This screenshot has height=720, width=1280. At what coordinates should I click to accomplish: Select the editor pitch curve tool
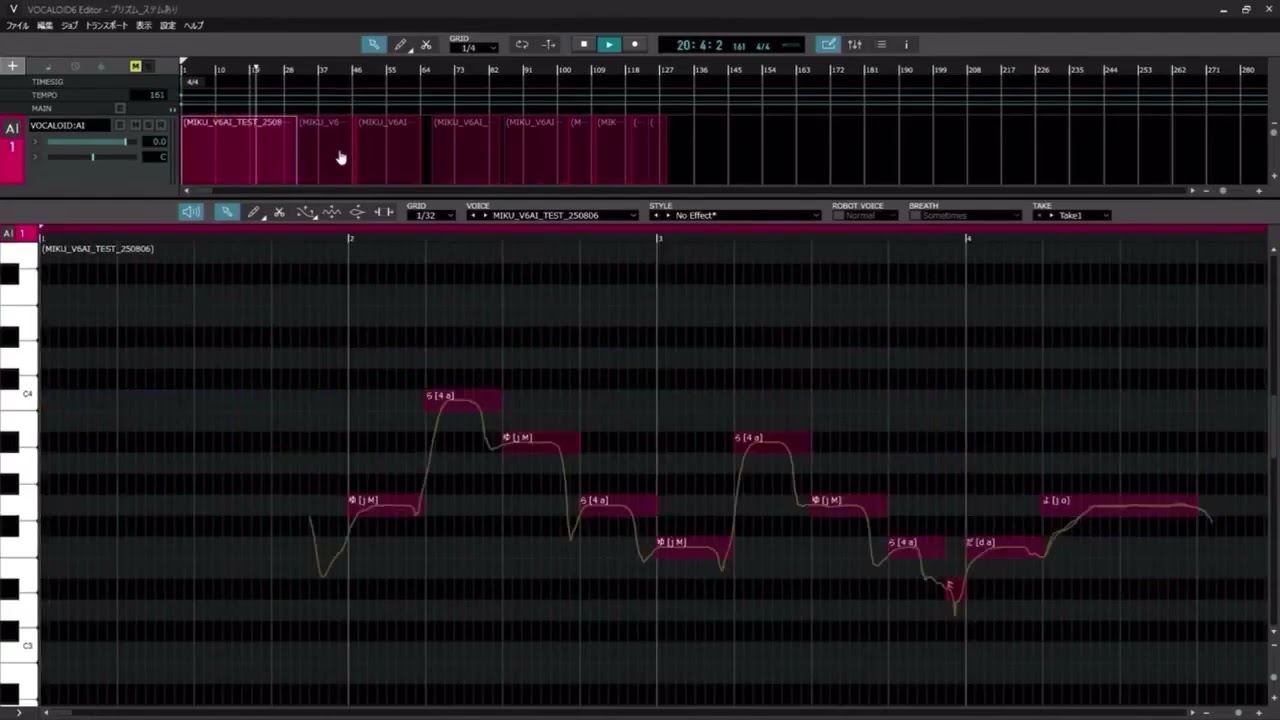(306, 212)
